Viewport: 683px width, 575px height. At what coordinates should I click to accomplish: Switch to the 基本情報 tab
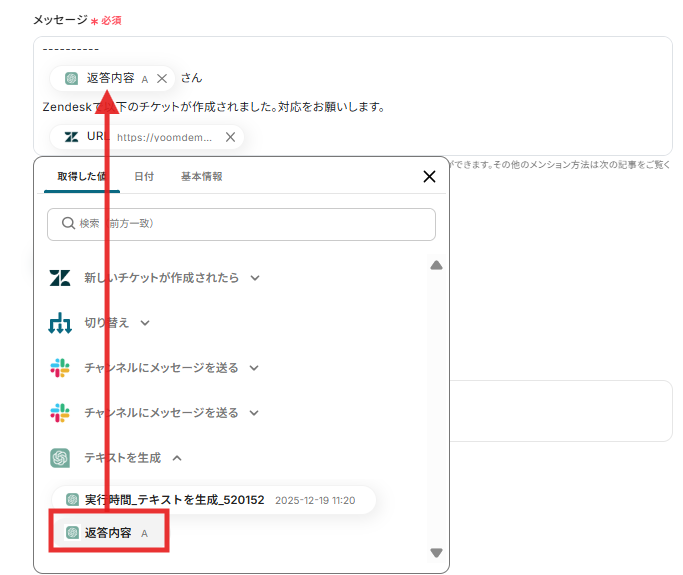(202, 176)
